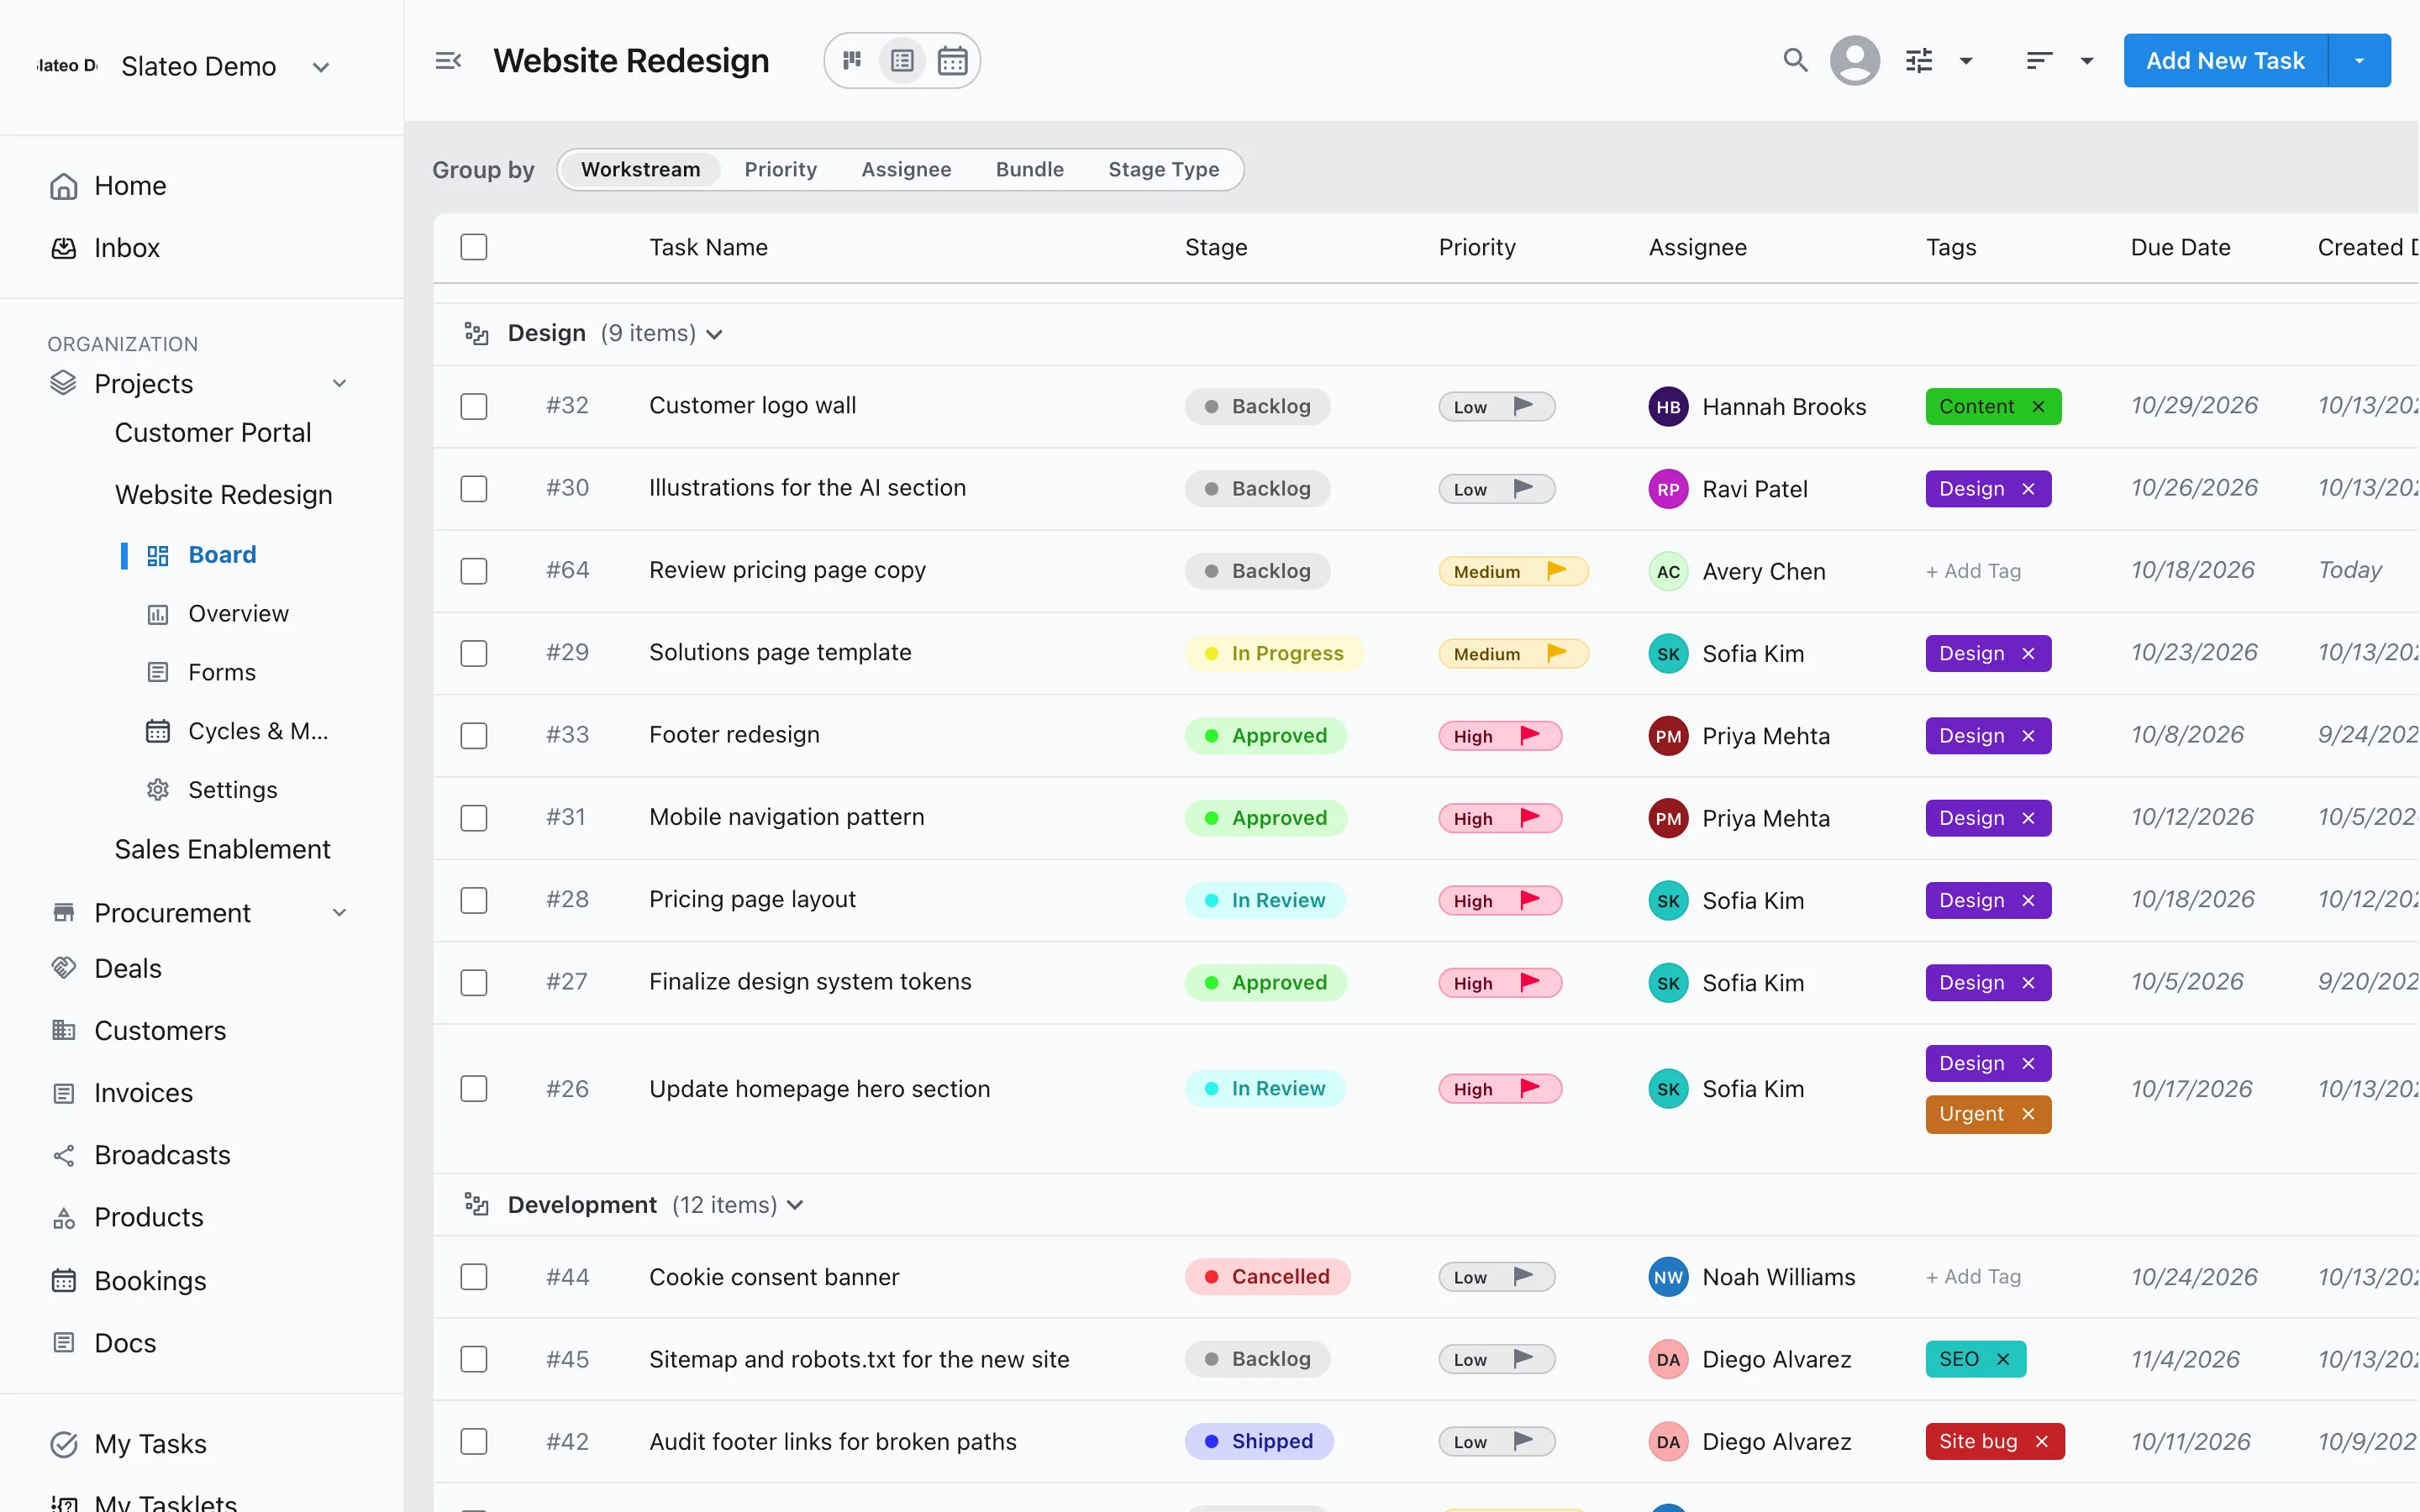The height and width of the screenshot is (1512, 2420).
Task: Check the Footer redesign task checkbox
Action: tap(474, 736)
